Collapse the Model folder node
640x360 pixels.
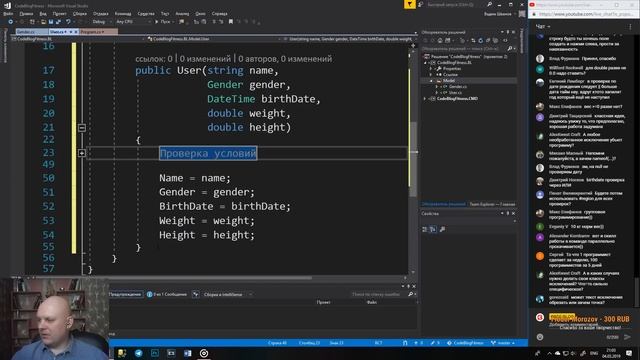click(431, 81)
